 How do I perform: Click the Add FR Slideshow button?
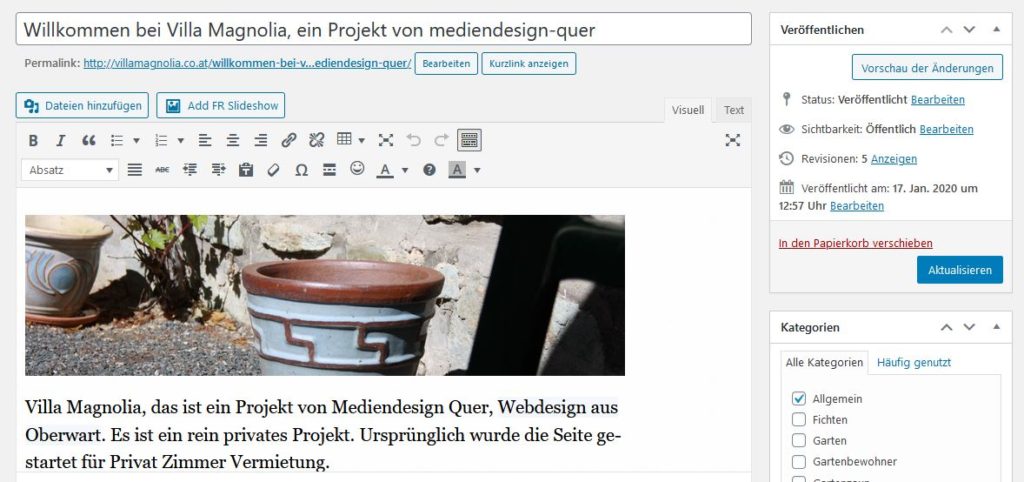220,106
